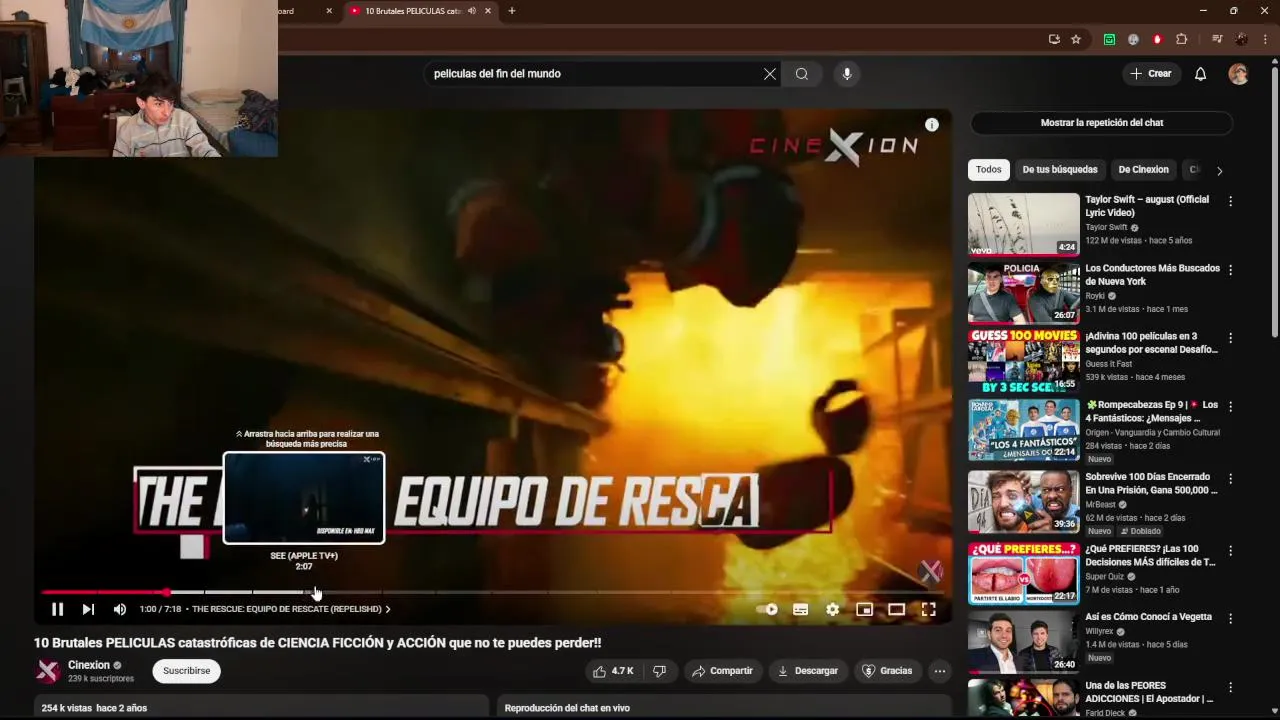Click the Descargar button
The image size is (1280, 720).
808,671
